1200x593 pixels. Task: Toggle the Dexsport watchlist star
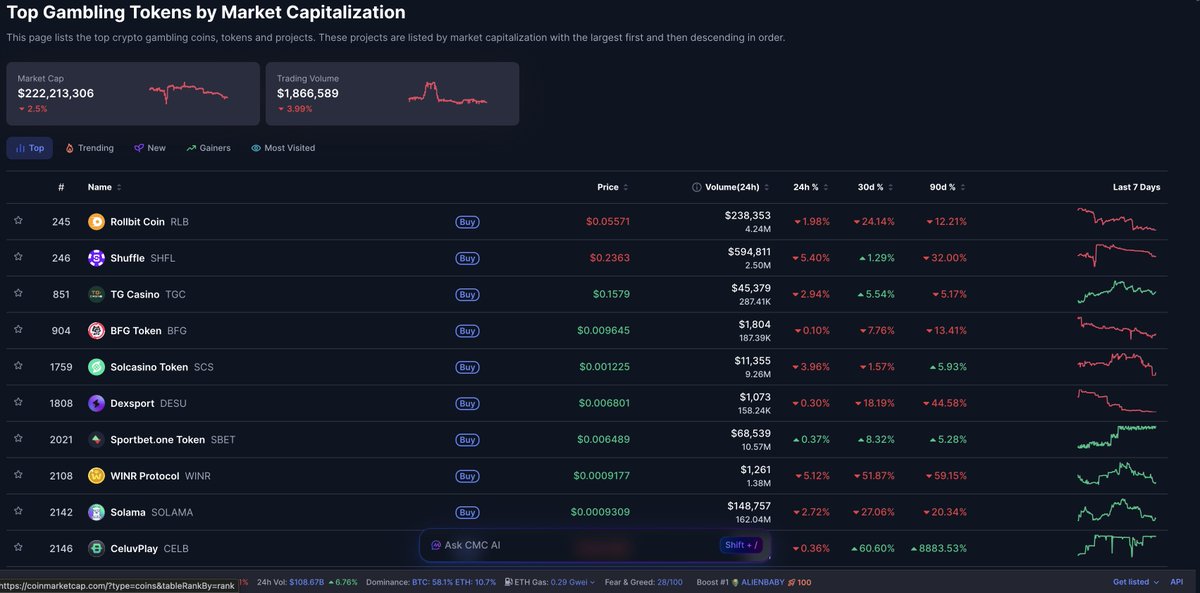(18, 402)
